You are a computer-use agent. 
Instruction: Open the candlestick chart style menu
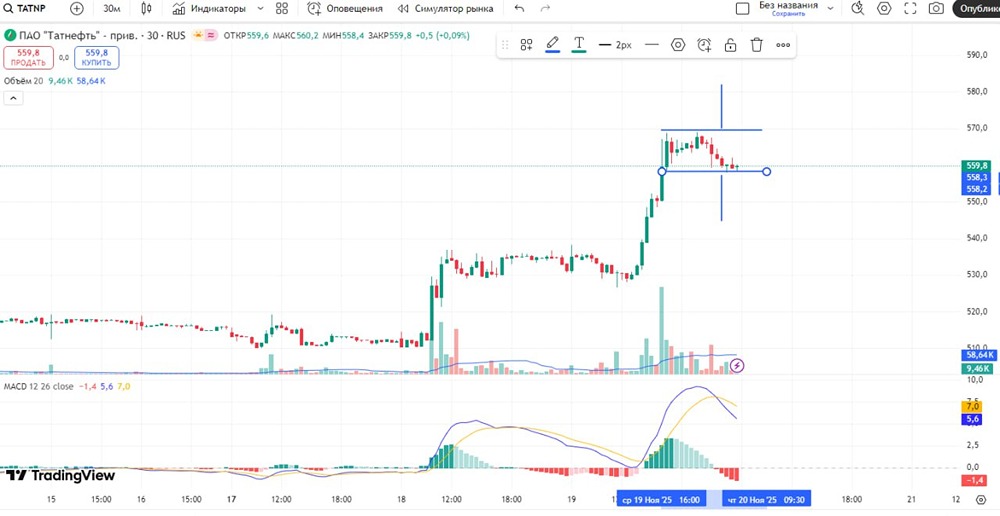point(147,8)
